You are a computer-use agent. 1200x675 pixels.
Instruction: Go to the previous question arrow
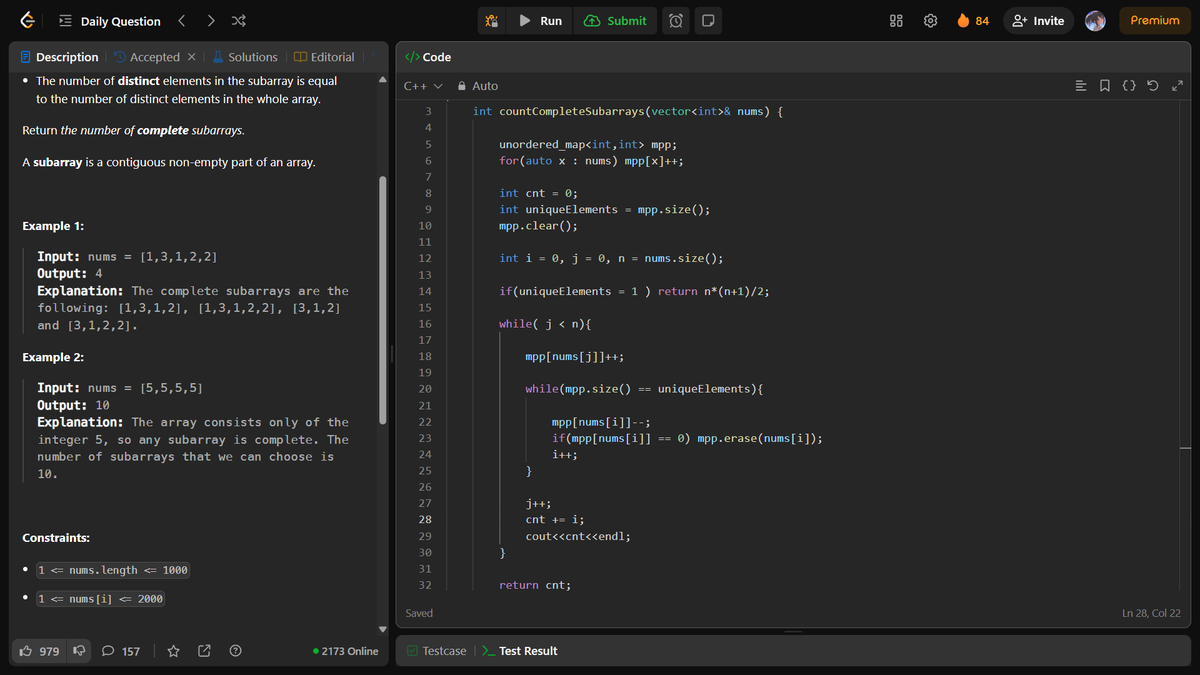tap(181, 21)
